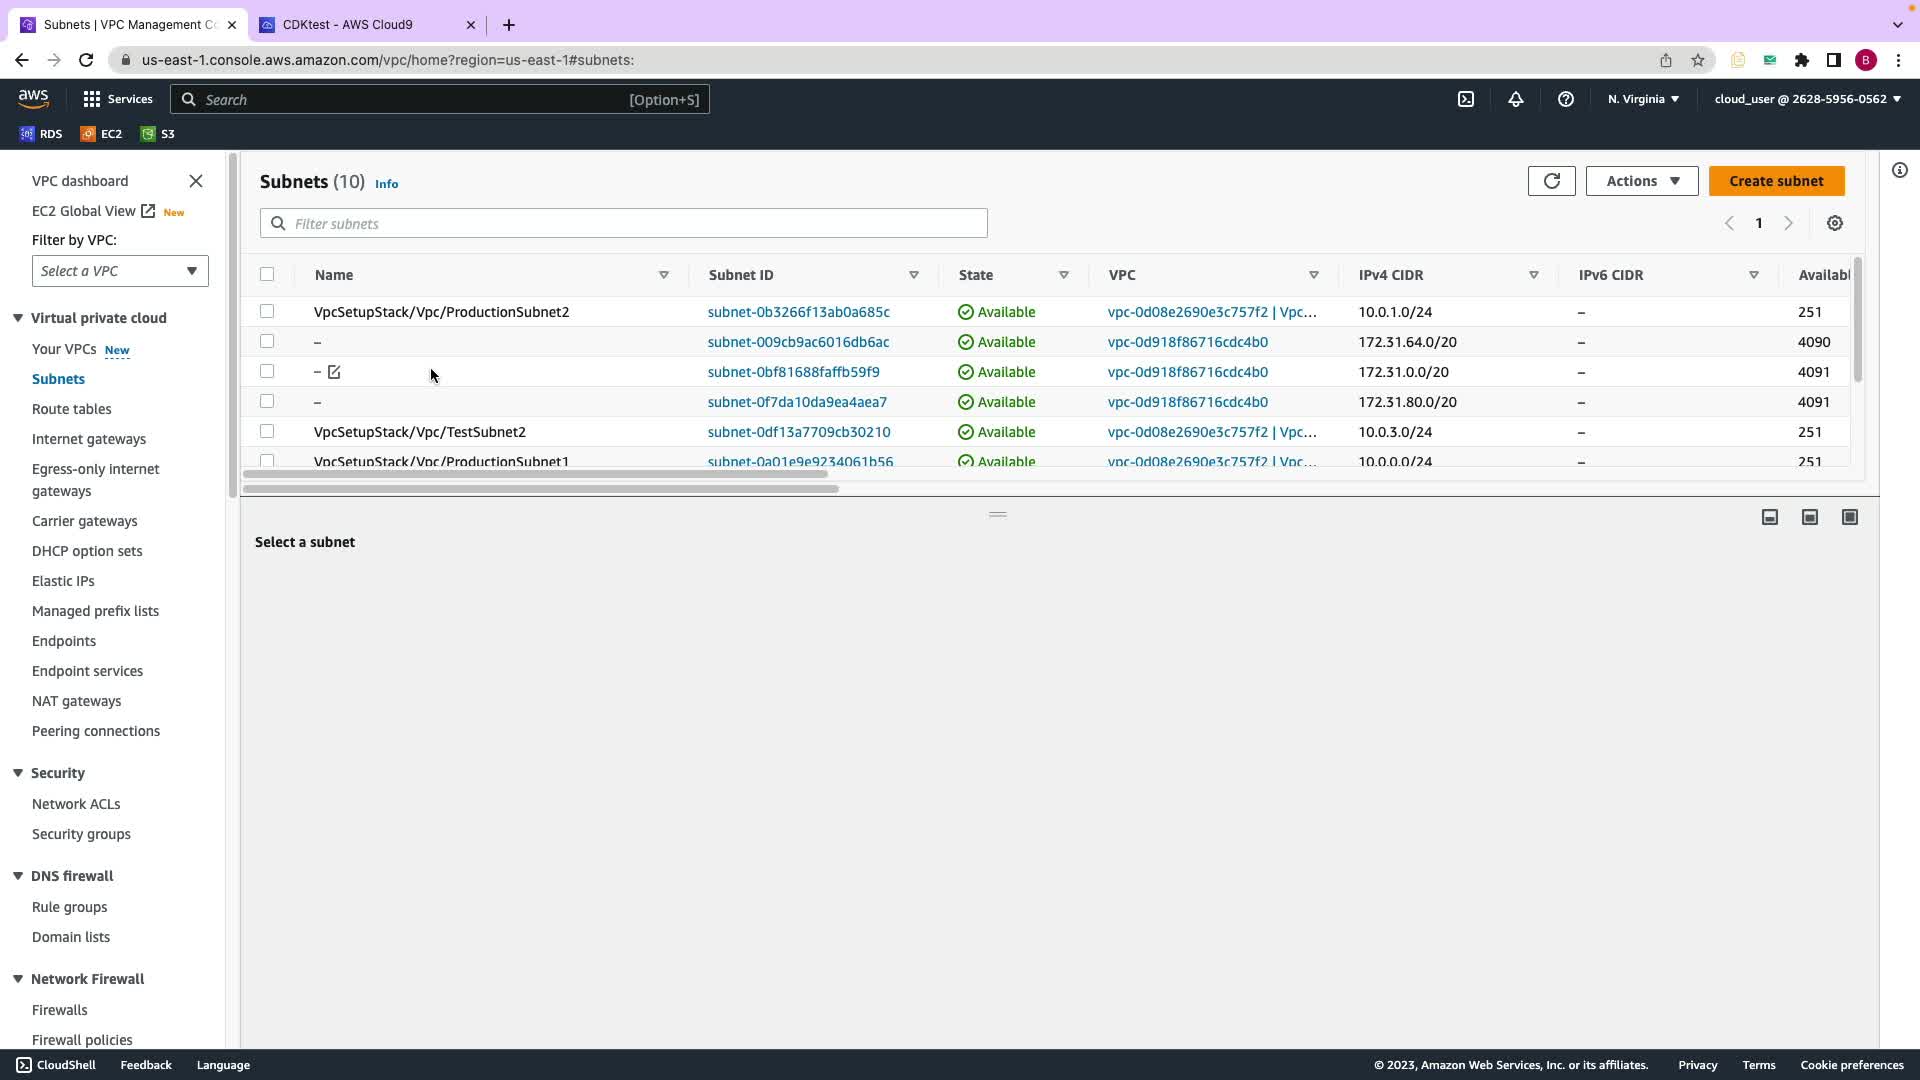Click the refresh subnets button

pyautogui.click(x=1551, y=181)
